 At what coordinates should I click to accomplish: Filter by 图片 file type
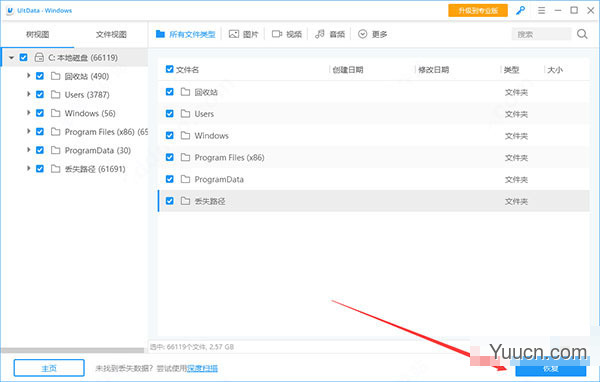243,34
